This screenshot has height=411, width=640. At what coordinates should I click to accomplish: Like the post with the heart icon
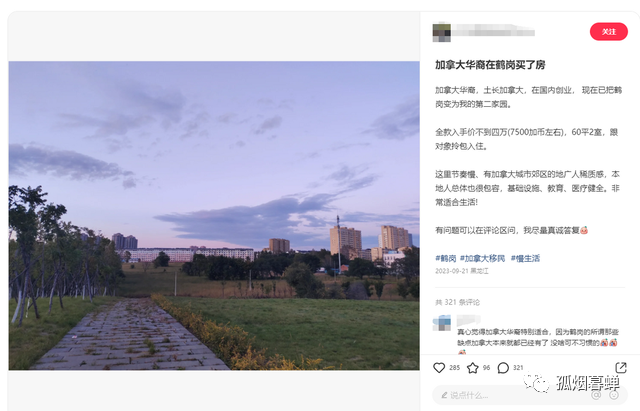[439, 368]
